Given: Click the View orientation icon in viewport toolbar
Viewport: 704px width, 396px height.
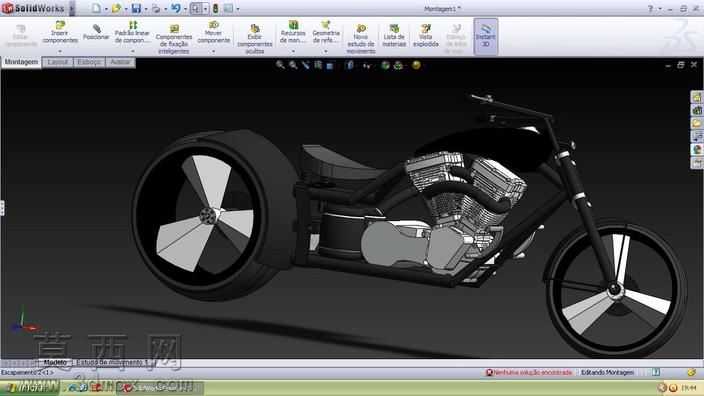Looking at the screenshot, I should [x=330, y=66].
